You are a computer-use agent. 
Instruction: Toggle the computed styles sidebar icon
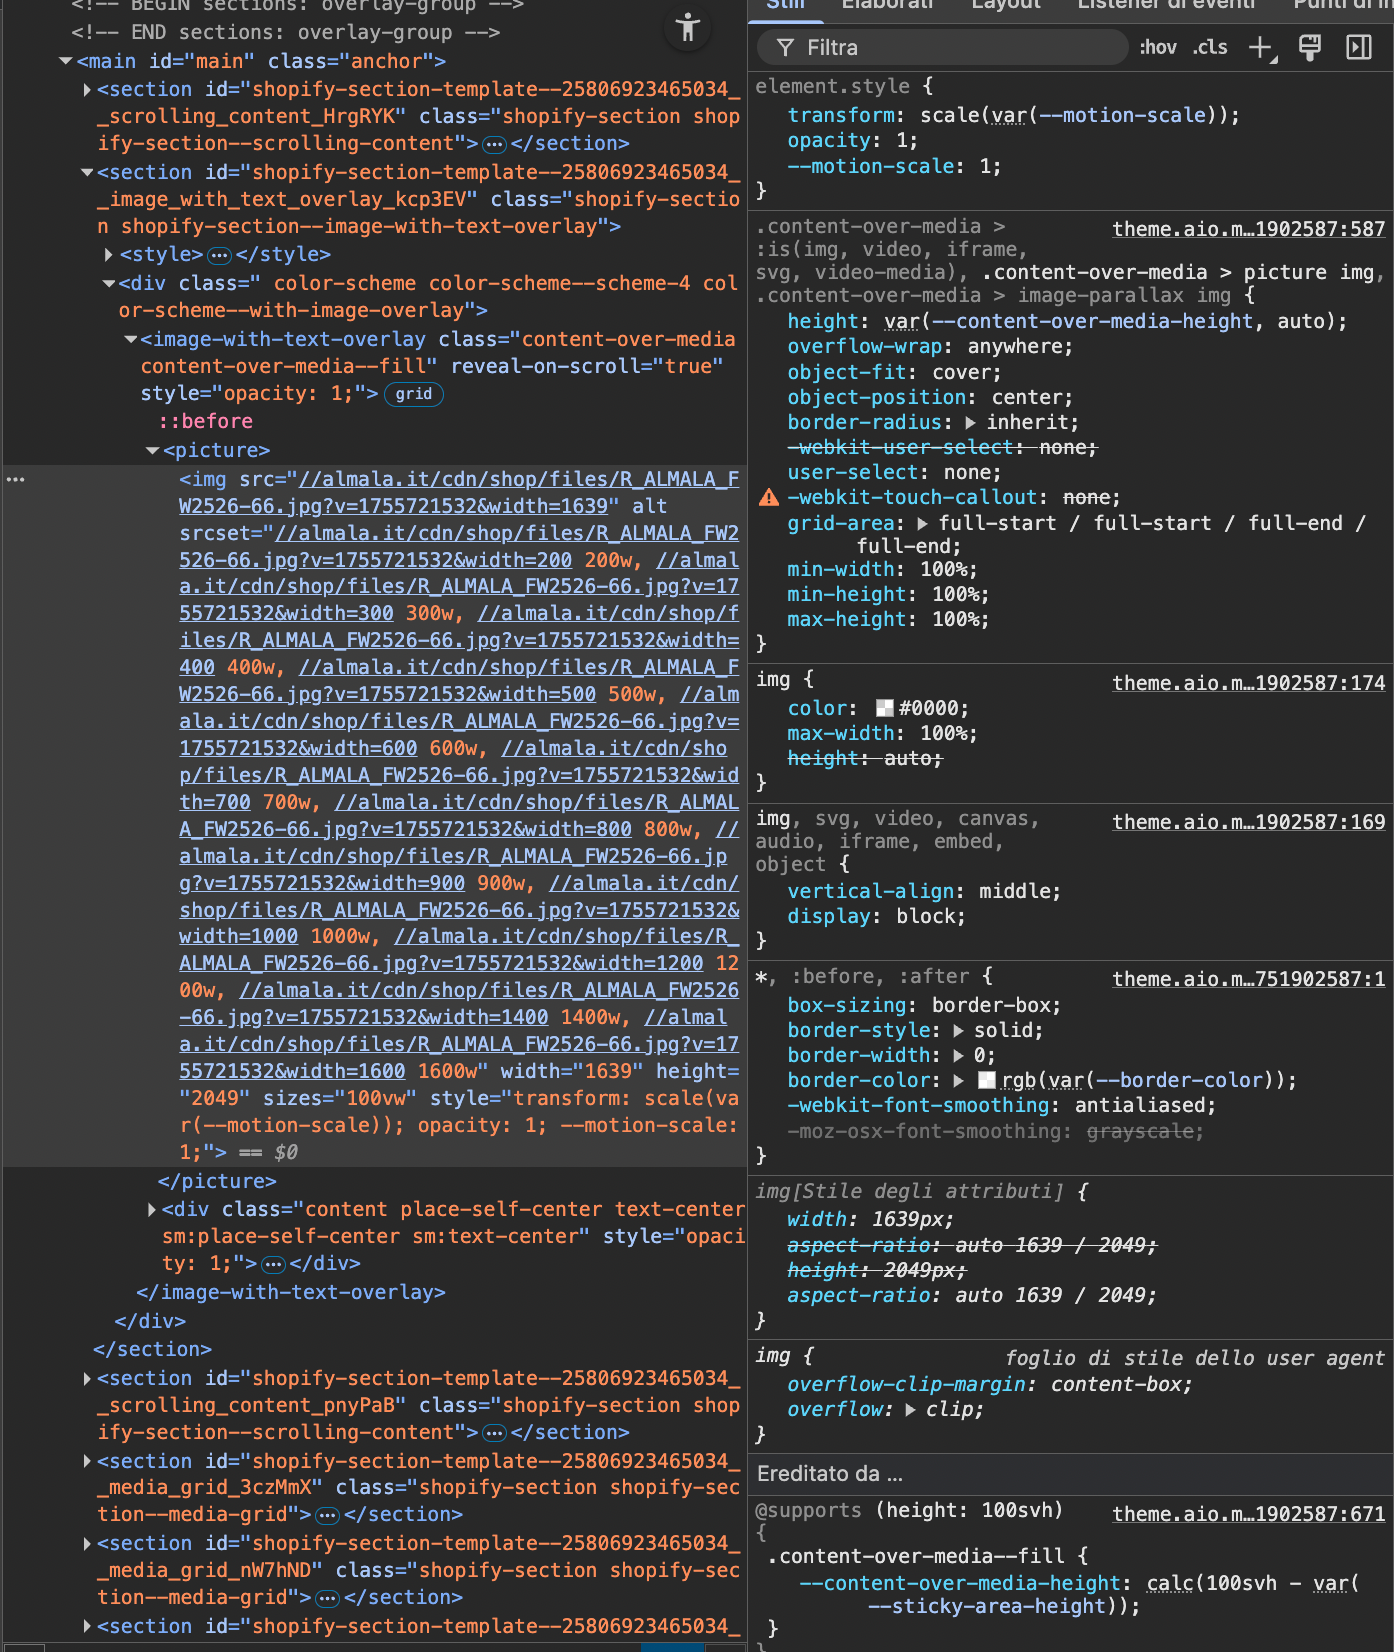(x=1359, y=48)
